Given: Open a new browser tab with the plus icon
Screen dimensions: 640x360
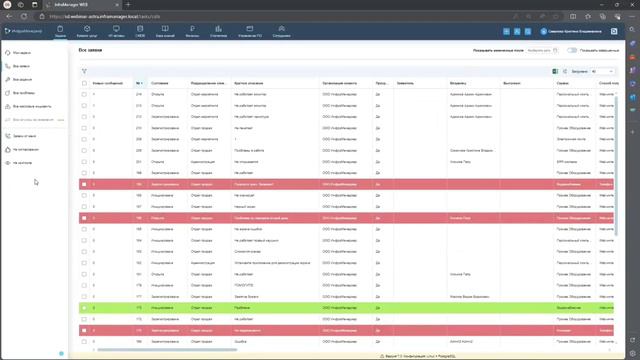Looking at the screenshot, I should pyautogui.click(x=128, y=4).
